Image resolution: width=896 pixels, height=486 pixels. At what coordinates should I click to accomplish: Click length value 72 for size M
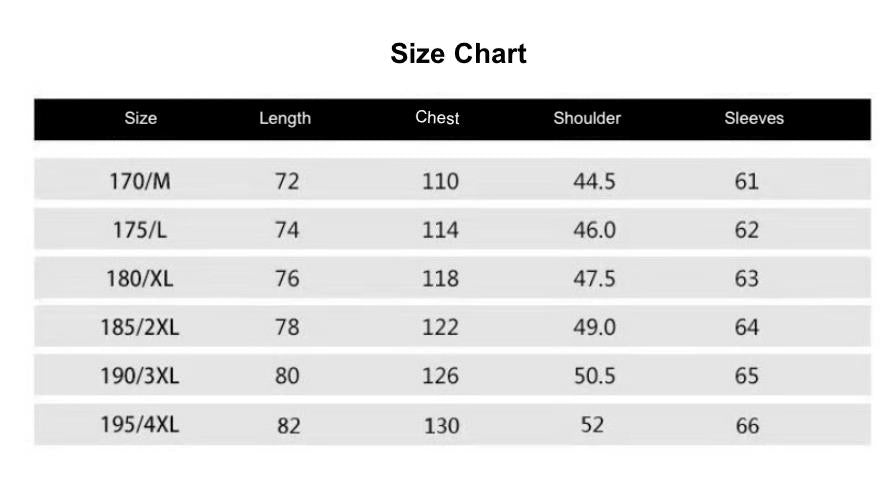(287, 181)
